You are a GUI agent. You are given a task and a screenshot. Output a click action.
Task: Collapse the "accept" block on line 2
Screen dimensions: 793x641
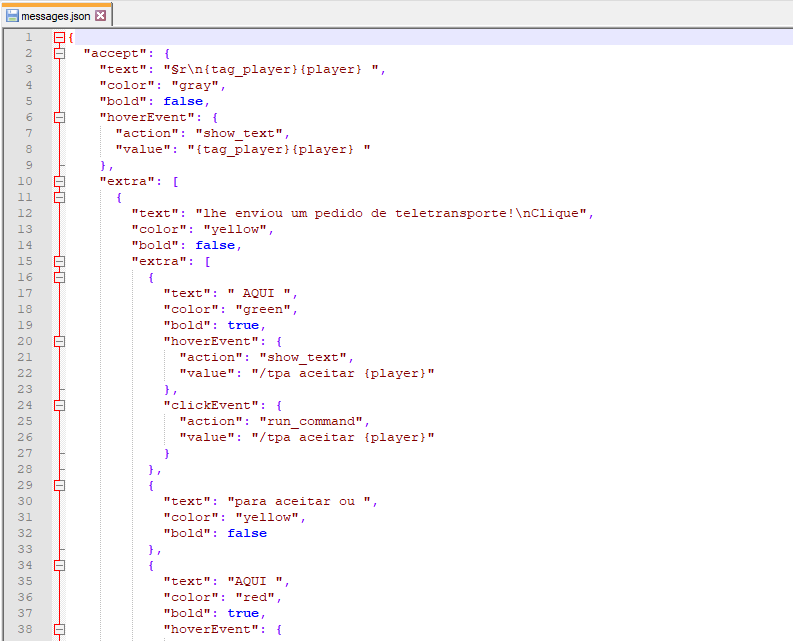pos(59,53)
